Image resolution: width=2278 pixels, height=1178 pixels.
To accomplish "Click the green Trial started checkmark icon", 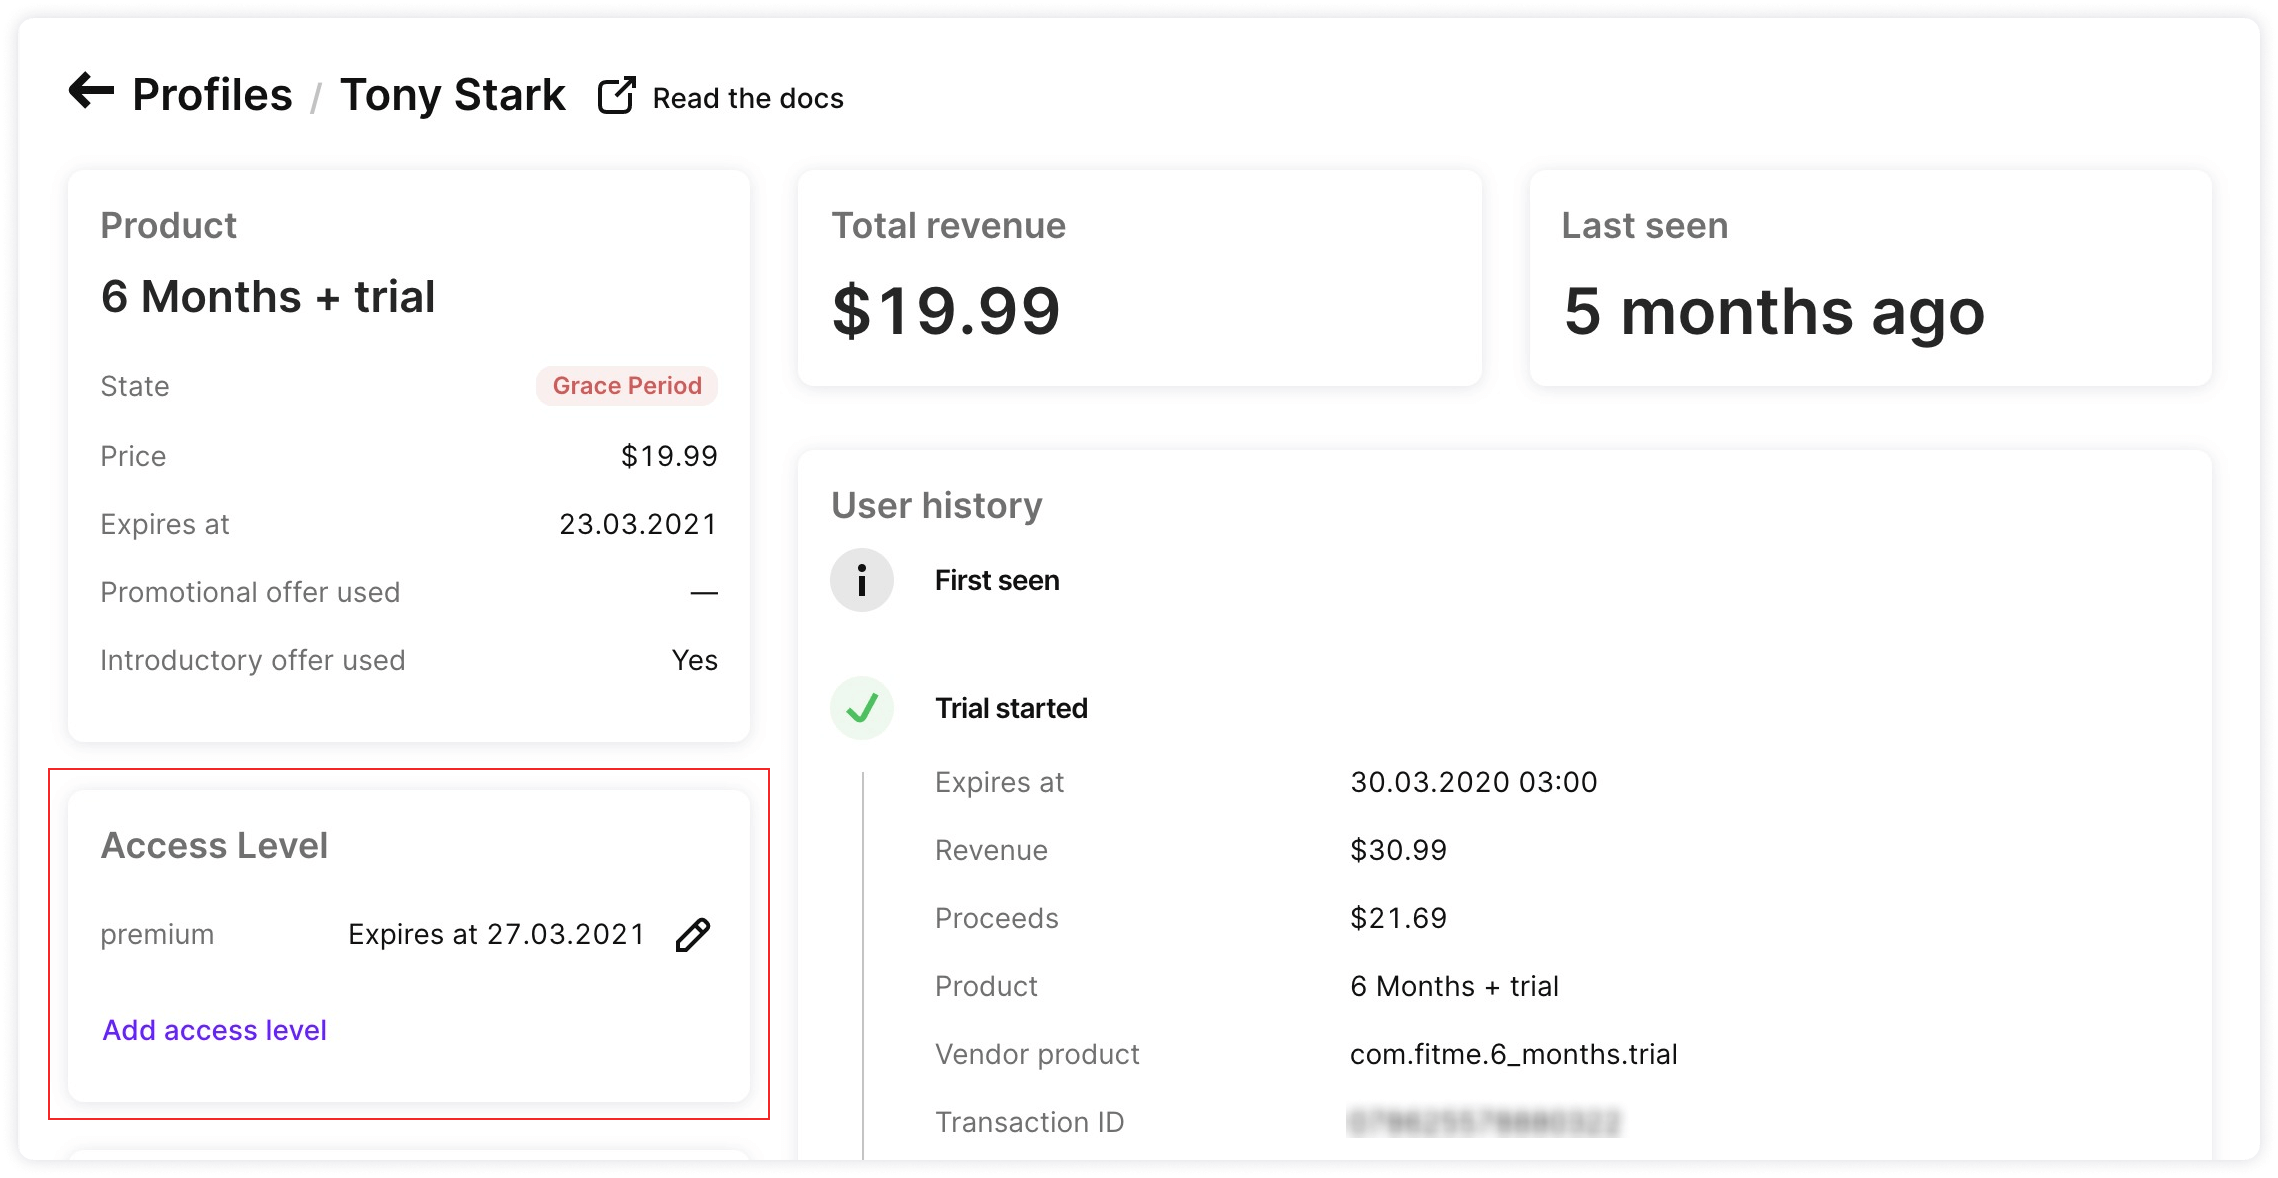I will 861,708.
